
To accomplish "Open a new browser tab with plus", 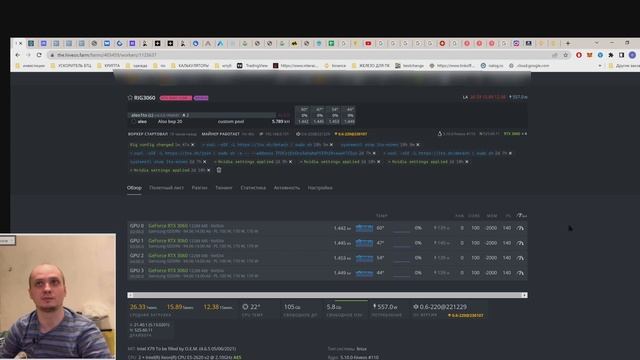I will (x=568, y=43).
